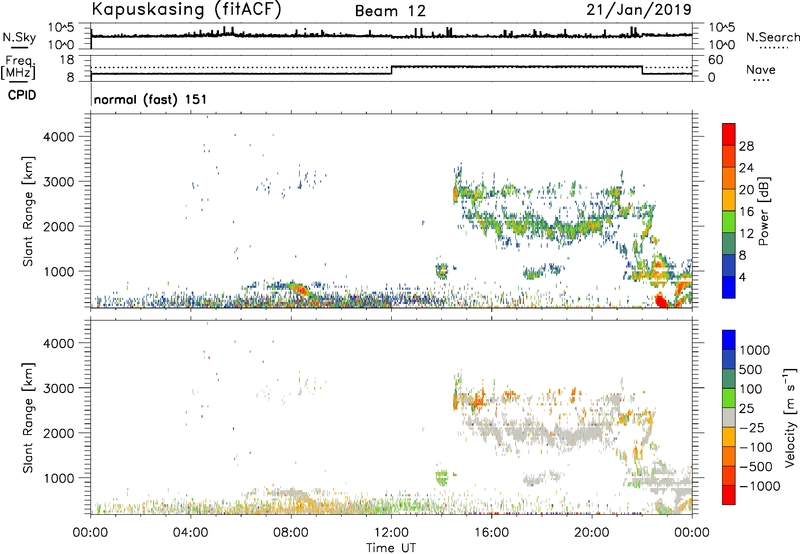
Task: Click the 'Freq. [MHz]' axis label
Action: [18, 67]
